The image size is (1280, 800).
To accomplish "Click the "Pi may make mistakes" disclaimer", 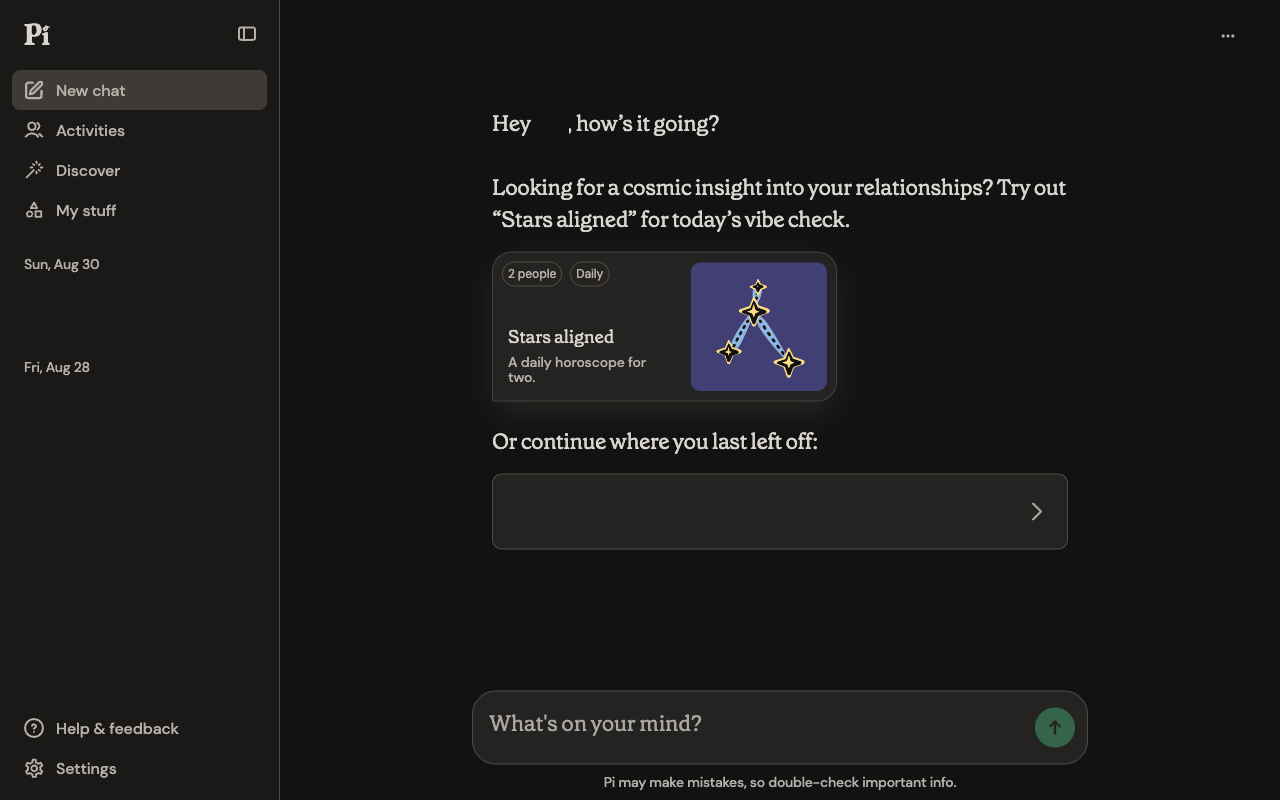I will tap(780, 782).
